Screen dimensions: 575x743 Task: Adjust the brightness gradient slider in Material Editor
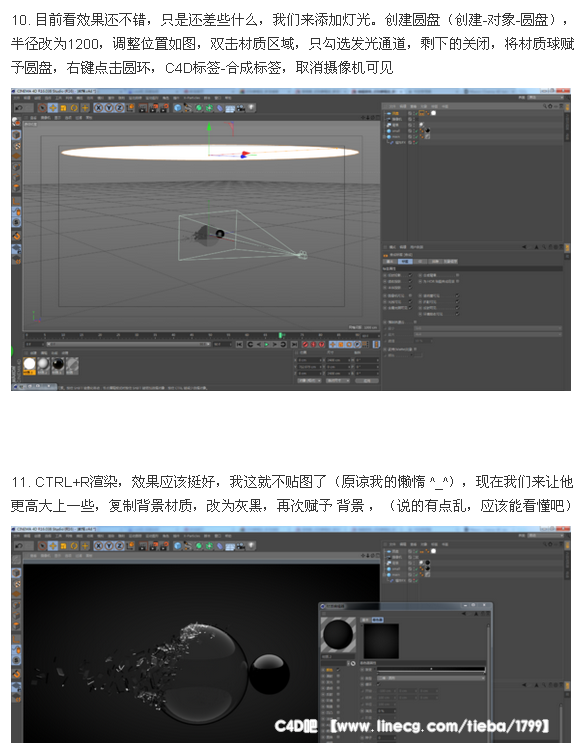click(x=431, y=669)
